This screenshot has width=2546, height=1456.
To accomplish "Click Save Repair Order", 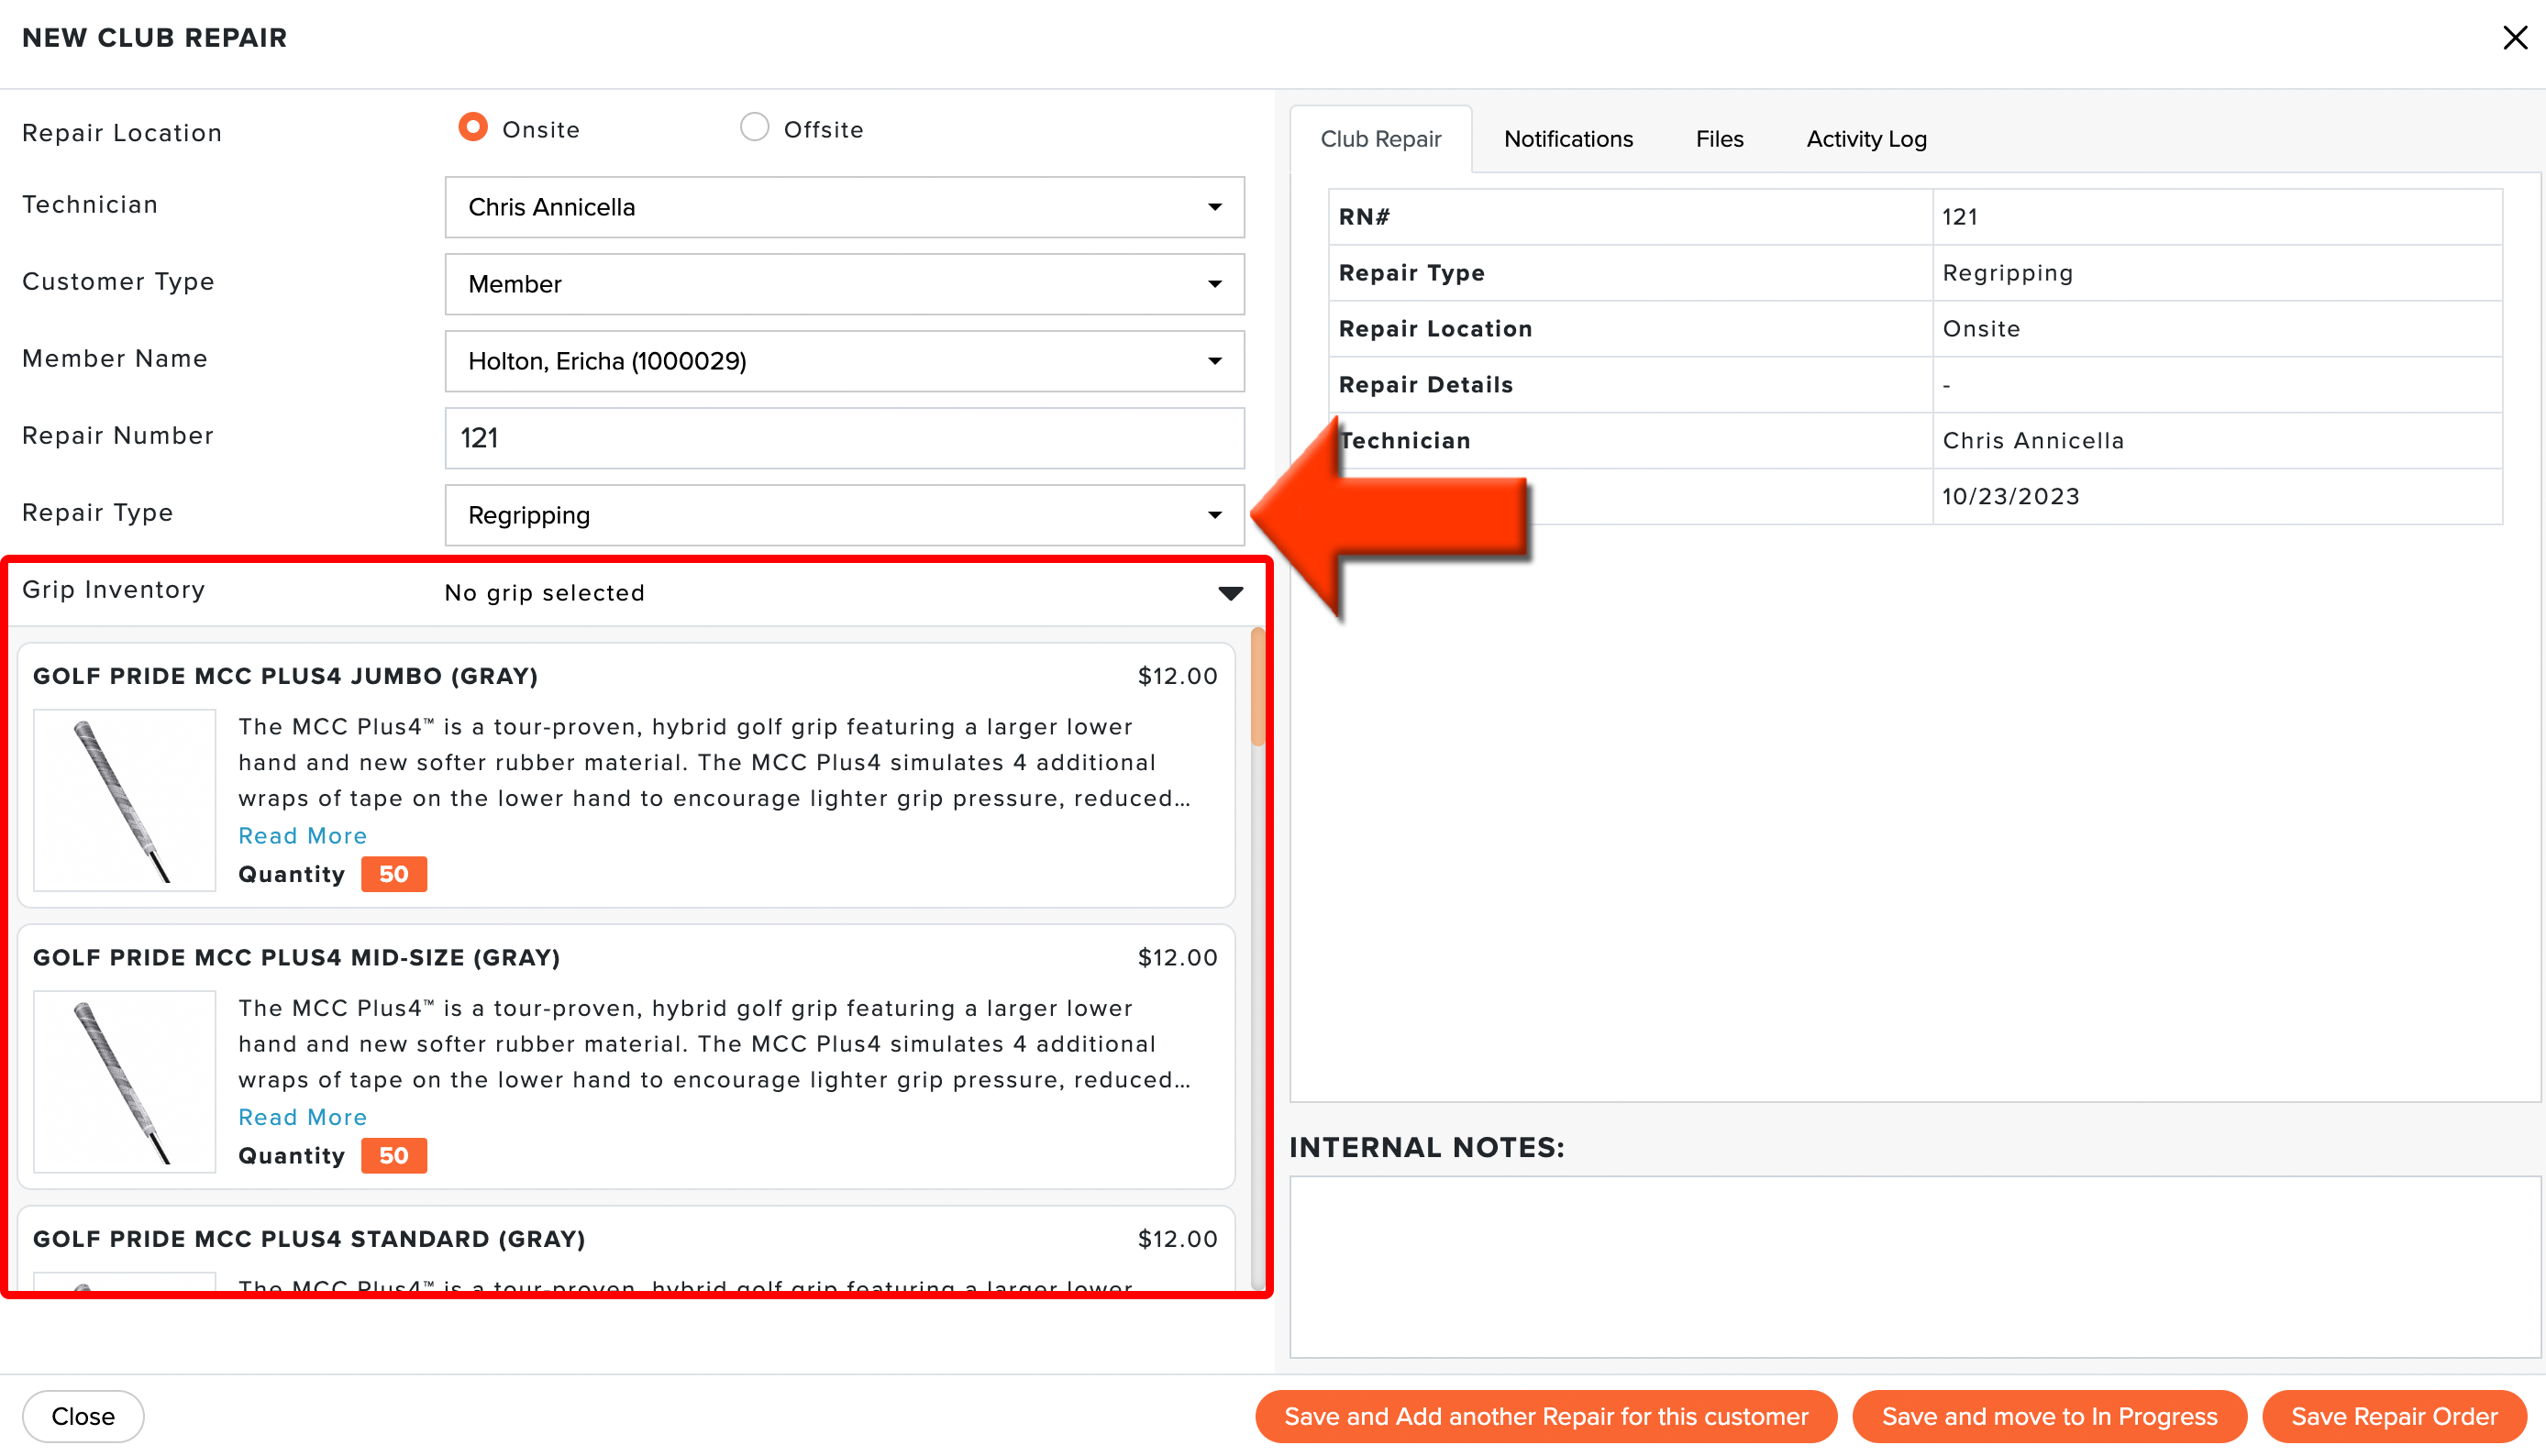I will point(2394,1416).
